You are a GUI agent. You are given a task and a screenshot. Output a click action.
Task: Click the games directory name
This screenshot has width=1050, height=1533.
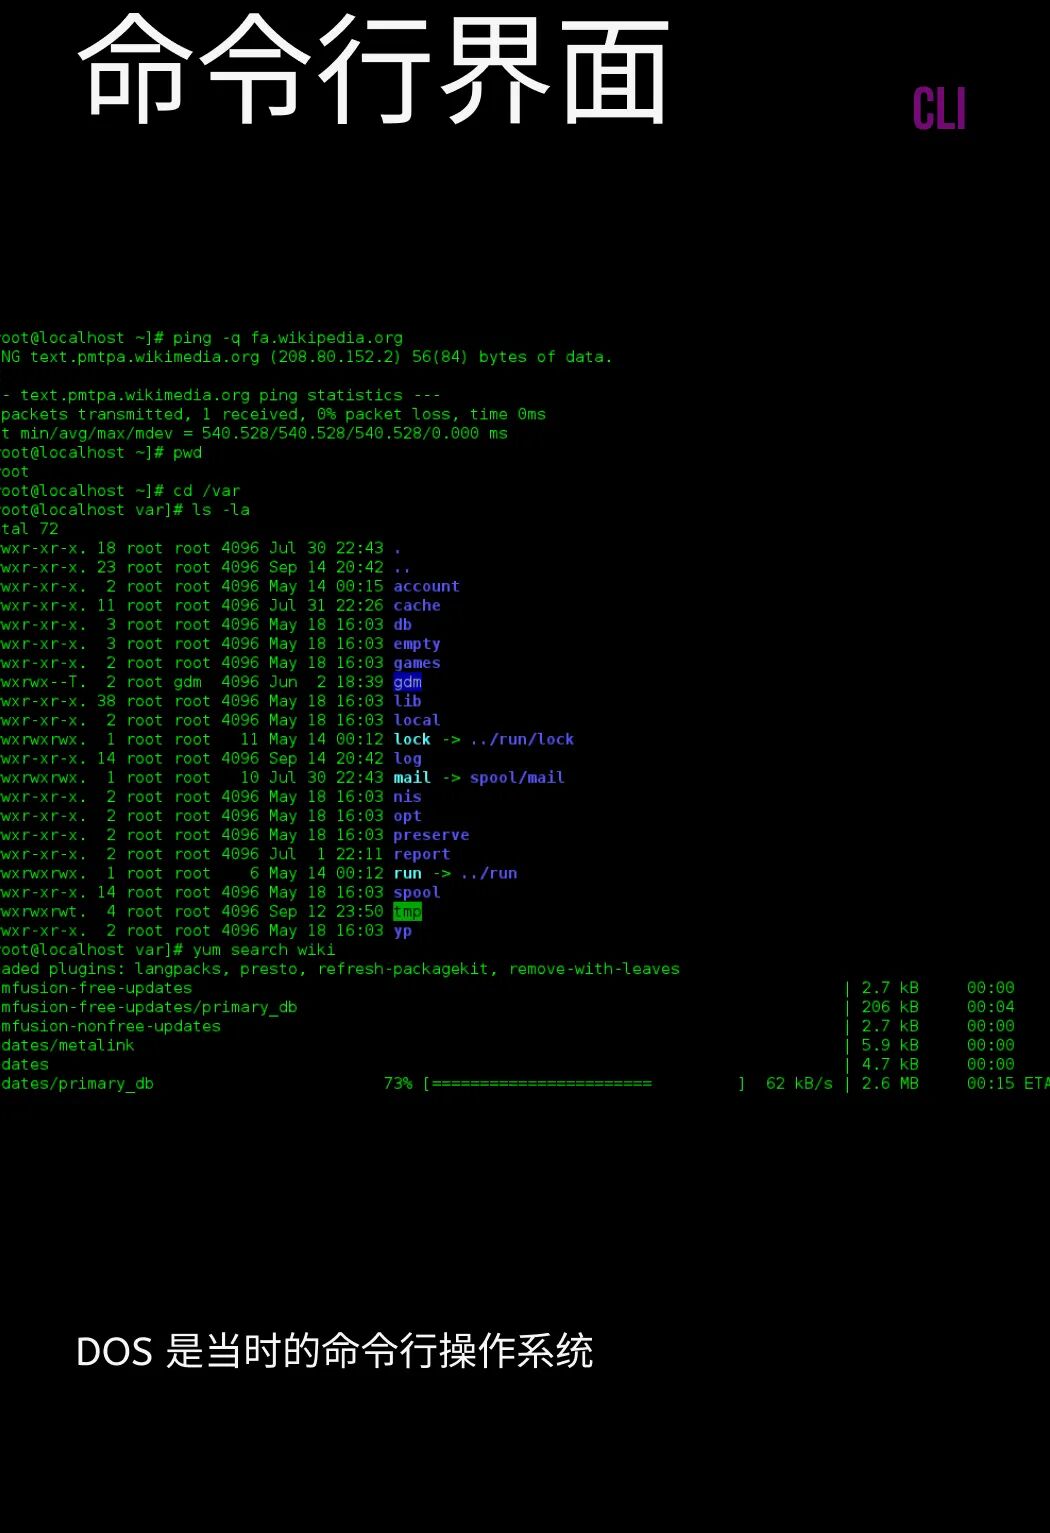pyautogui.click(x=417, y=663)
